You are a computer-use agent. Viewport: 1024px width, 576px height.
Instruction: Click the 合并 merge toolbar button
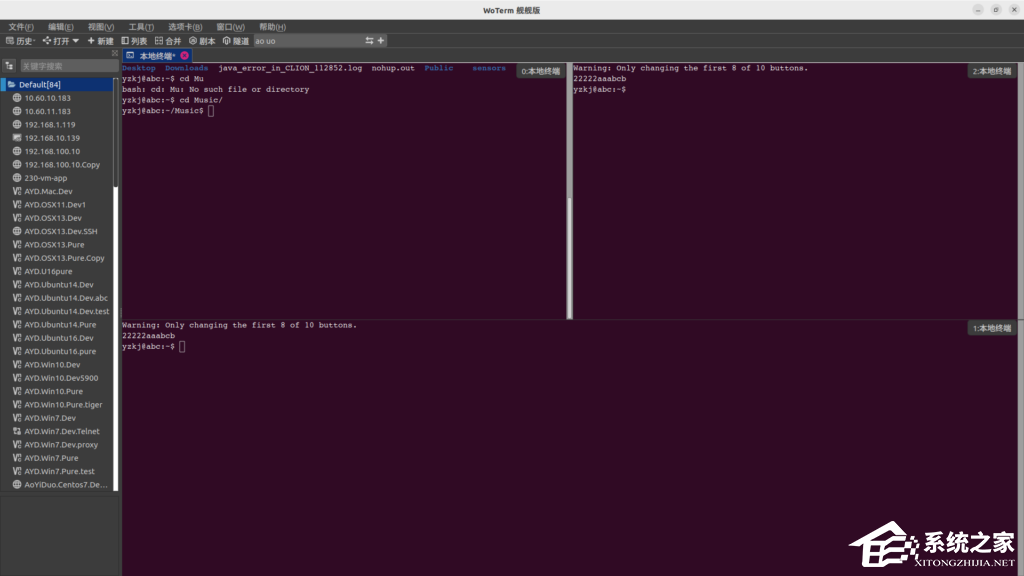[168, 40]
